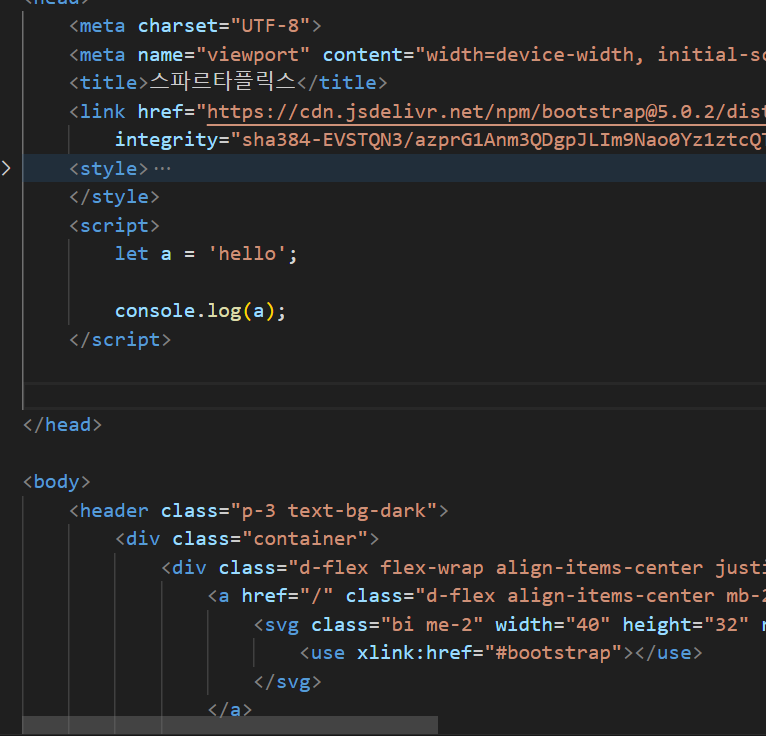Click the a href="/" line
The width and height of the screenshot is (766, 736).
point(486,596)
